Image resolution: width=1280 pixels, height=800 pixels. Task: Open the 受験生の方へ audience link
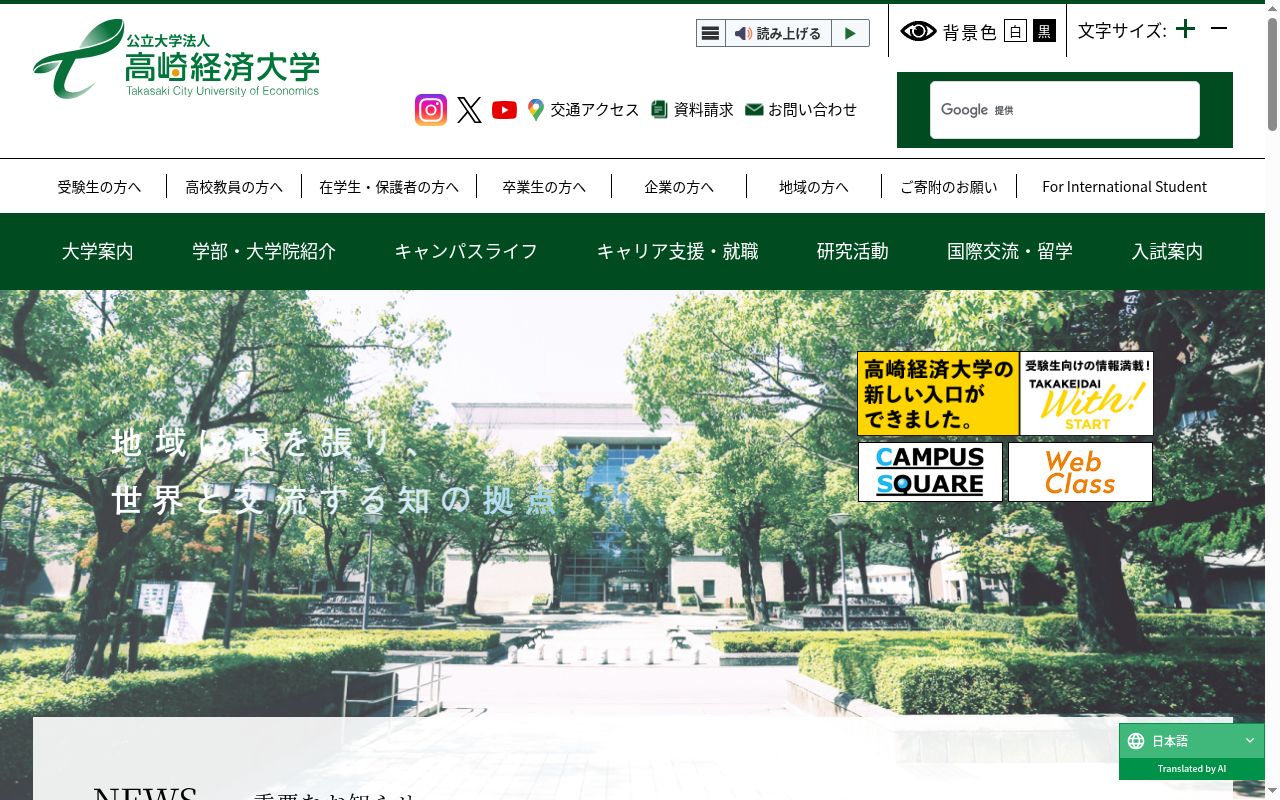coord(99,187)
